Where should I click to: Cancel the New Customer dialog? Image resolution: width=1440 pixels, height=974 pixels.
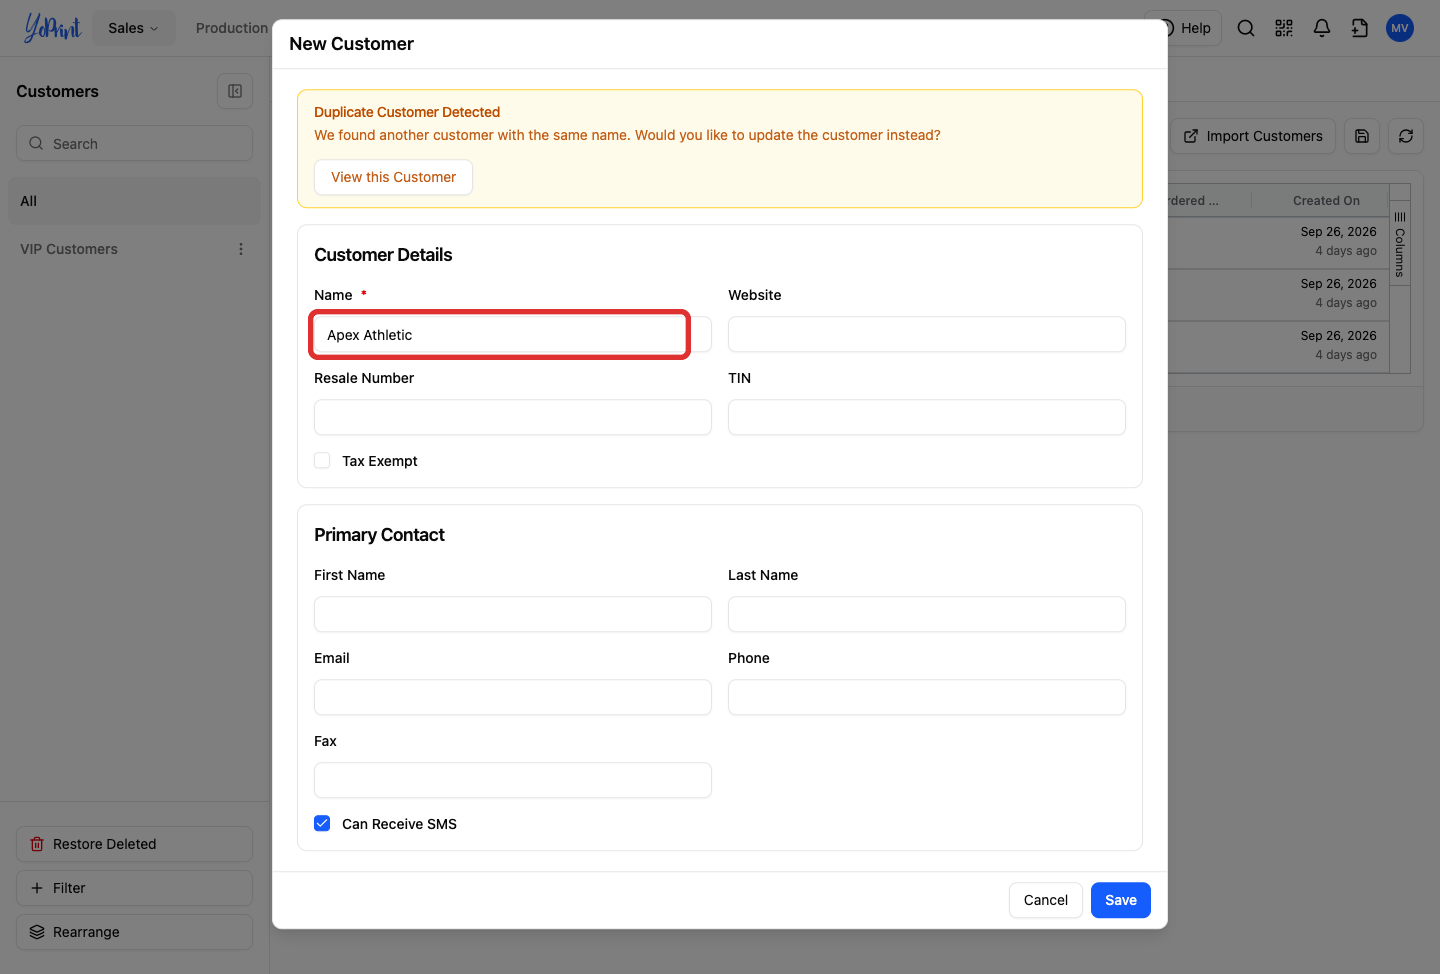tap(1045, 900)
